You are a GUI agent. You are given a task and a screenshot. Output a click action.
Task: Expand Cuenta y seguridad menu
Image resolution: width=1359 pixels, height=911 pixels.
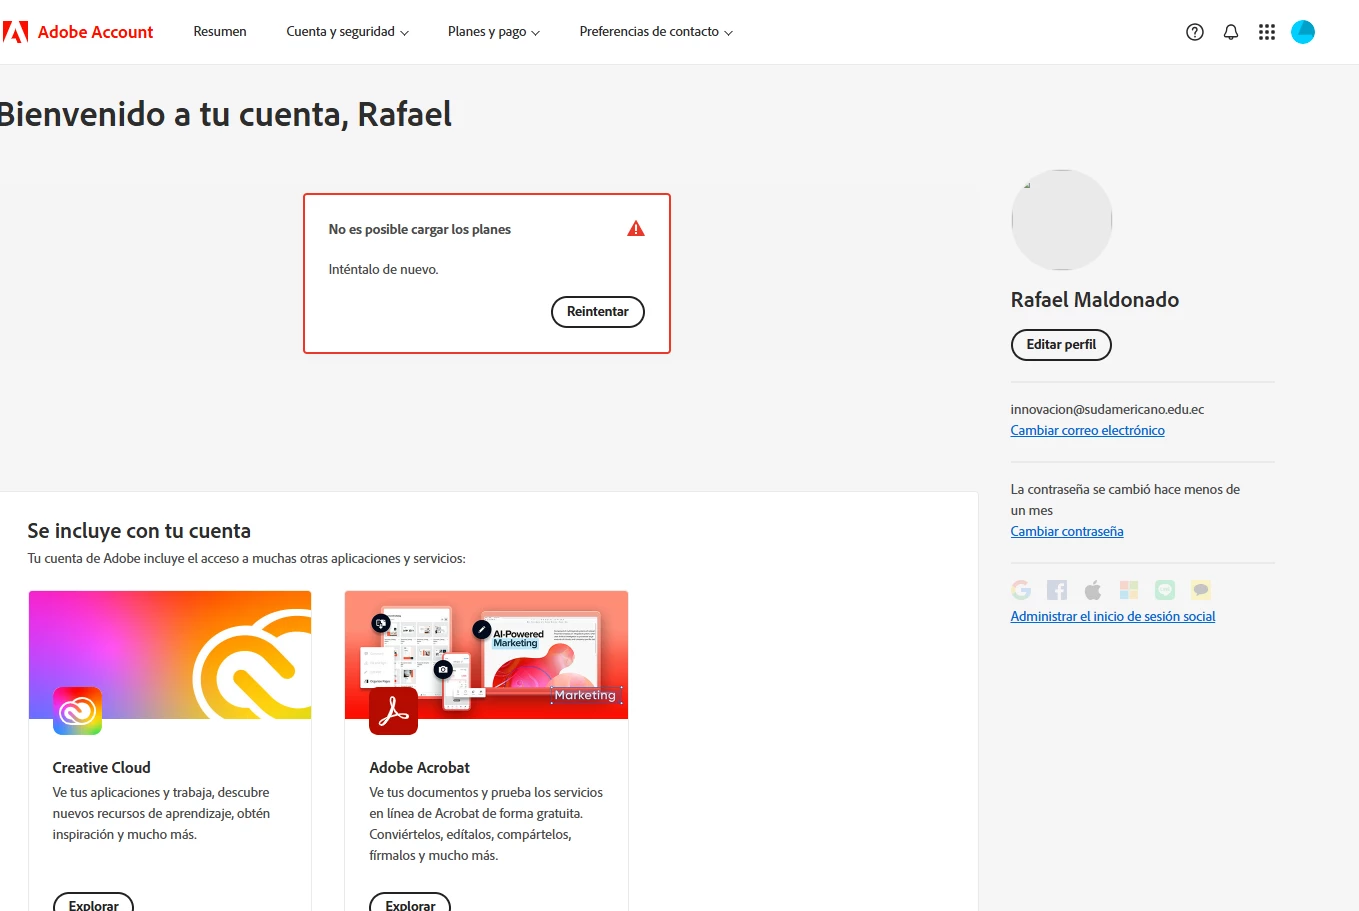[x=347, y=32]
